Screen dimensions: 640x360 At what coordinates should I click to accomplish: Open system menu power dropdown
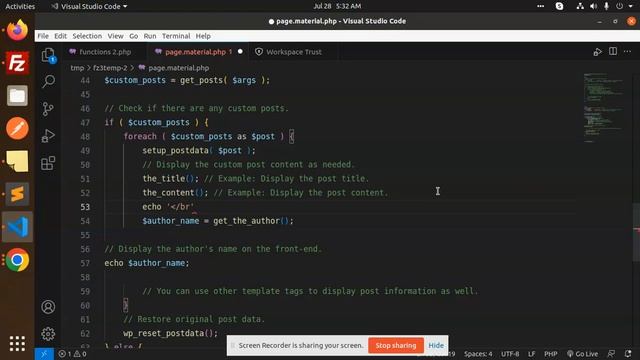(624, 6)
